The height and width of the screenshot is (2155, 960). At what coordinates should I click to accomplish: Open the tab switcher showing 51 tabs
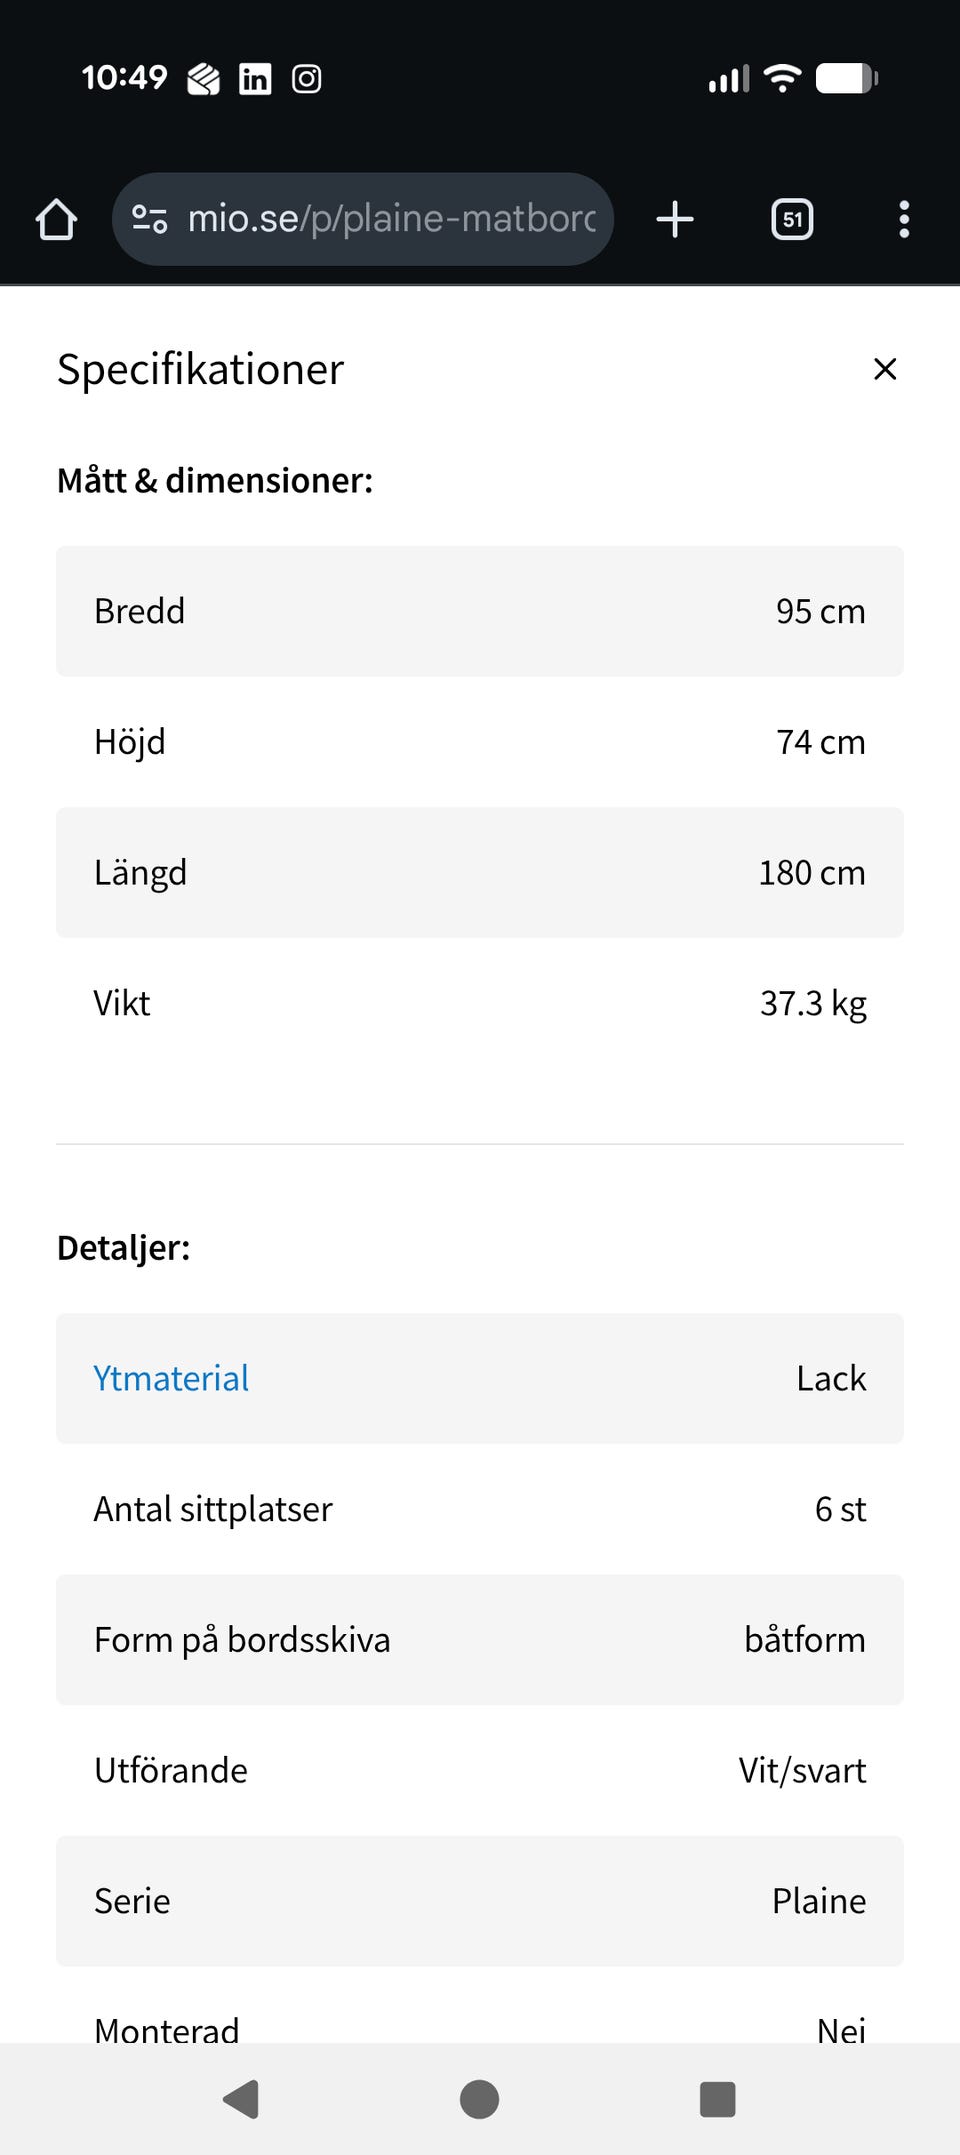point(792,219)
